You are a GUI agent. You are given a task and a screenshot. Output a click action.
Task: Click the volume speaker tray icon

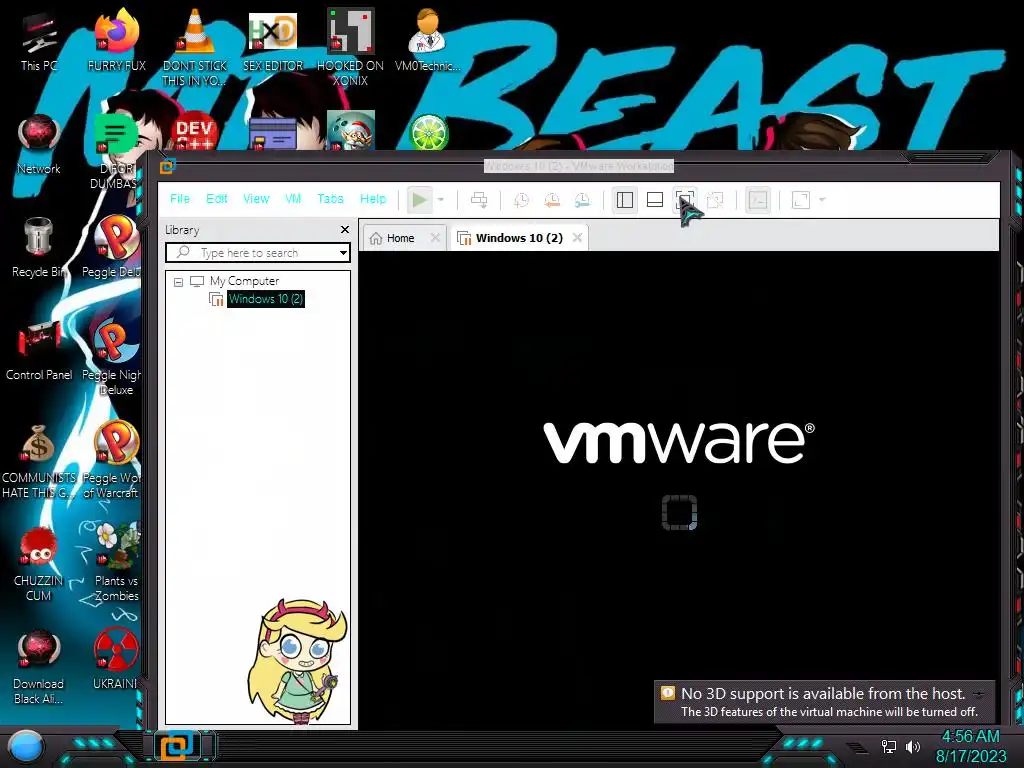point(913,746)
